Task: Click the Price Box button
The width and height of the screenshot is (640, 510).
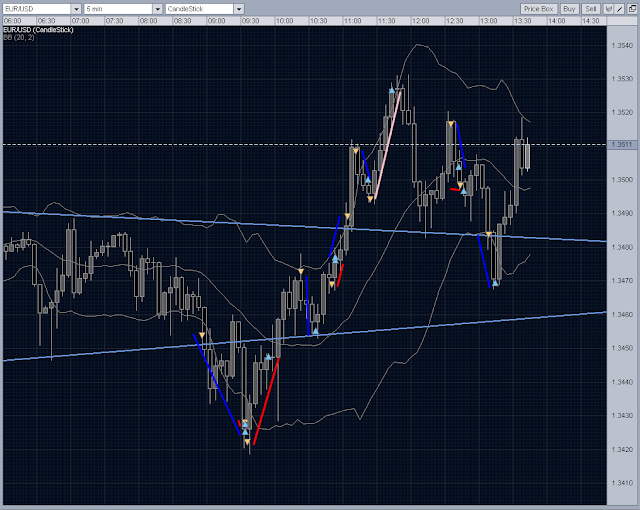Action: click(539, 9)
